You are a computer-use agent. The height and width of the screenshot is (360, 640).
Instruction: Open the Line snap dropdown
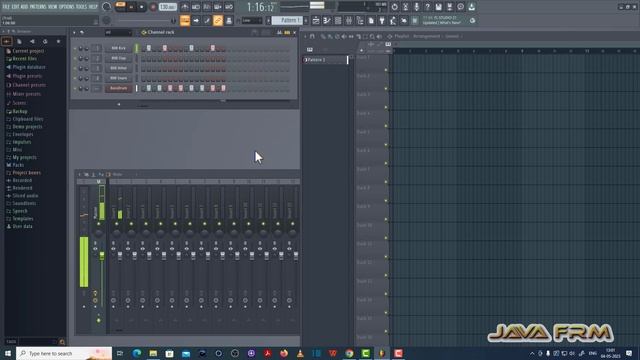(252, 20)
